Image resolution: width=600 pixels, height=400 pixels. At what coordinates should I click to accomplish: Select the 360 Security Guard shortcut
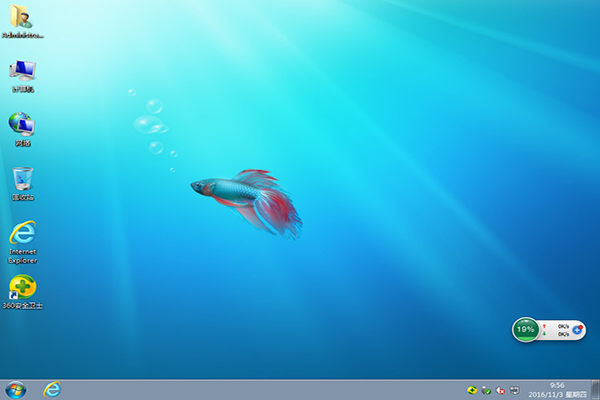pos(23,292)
